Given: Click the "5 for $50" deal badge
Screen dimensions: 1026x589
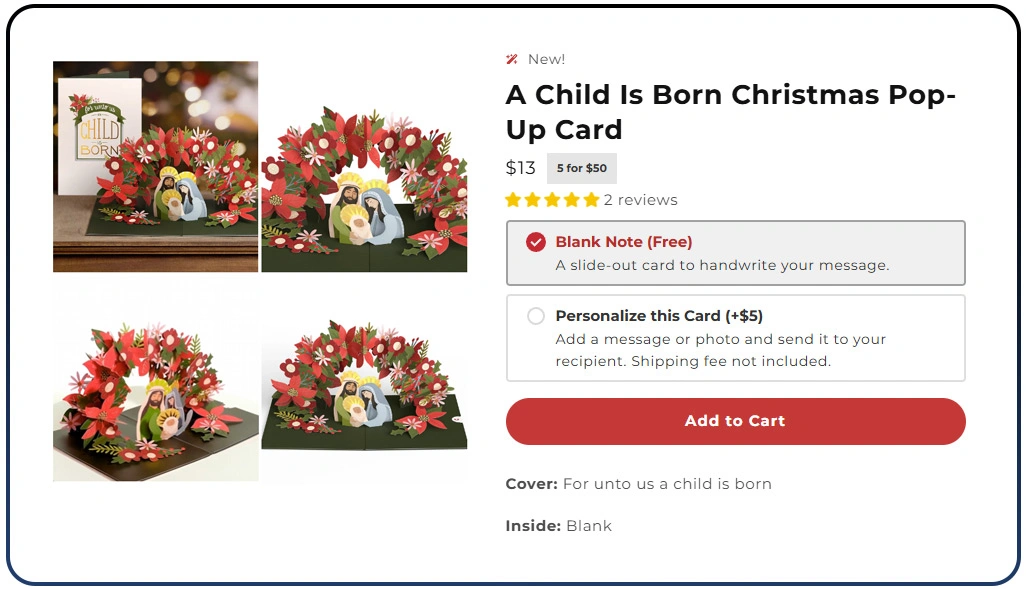Looking at the screenshot, I should point(581,168).
